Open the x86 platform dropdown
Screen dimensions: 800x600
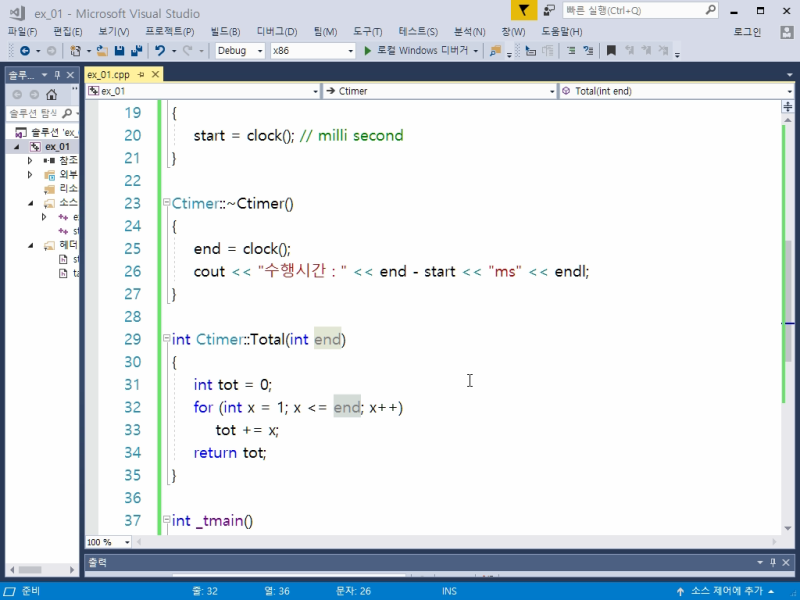tap(351, 51)
